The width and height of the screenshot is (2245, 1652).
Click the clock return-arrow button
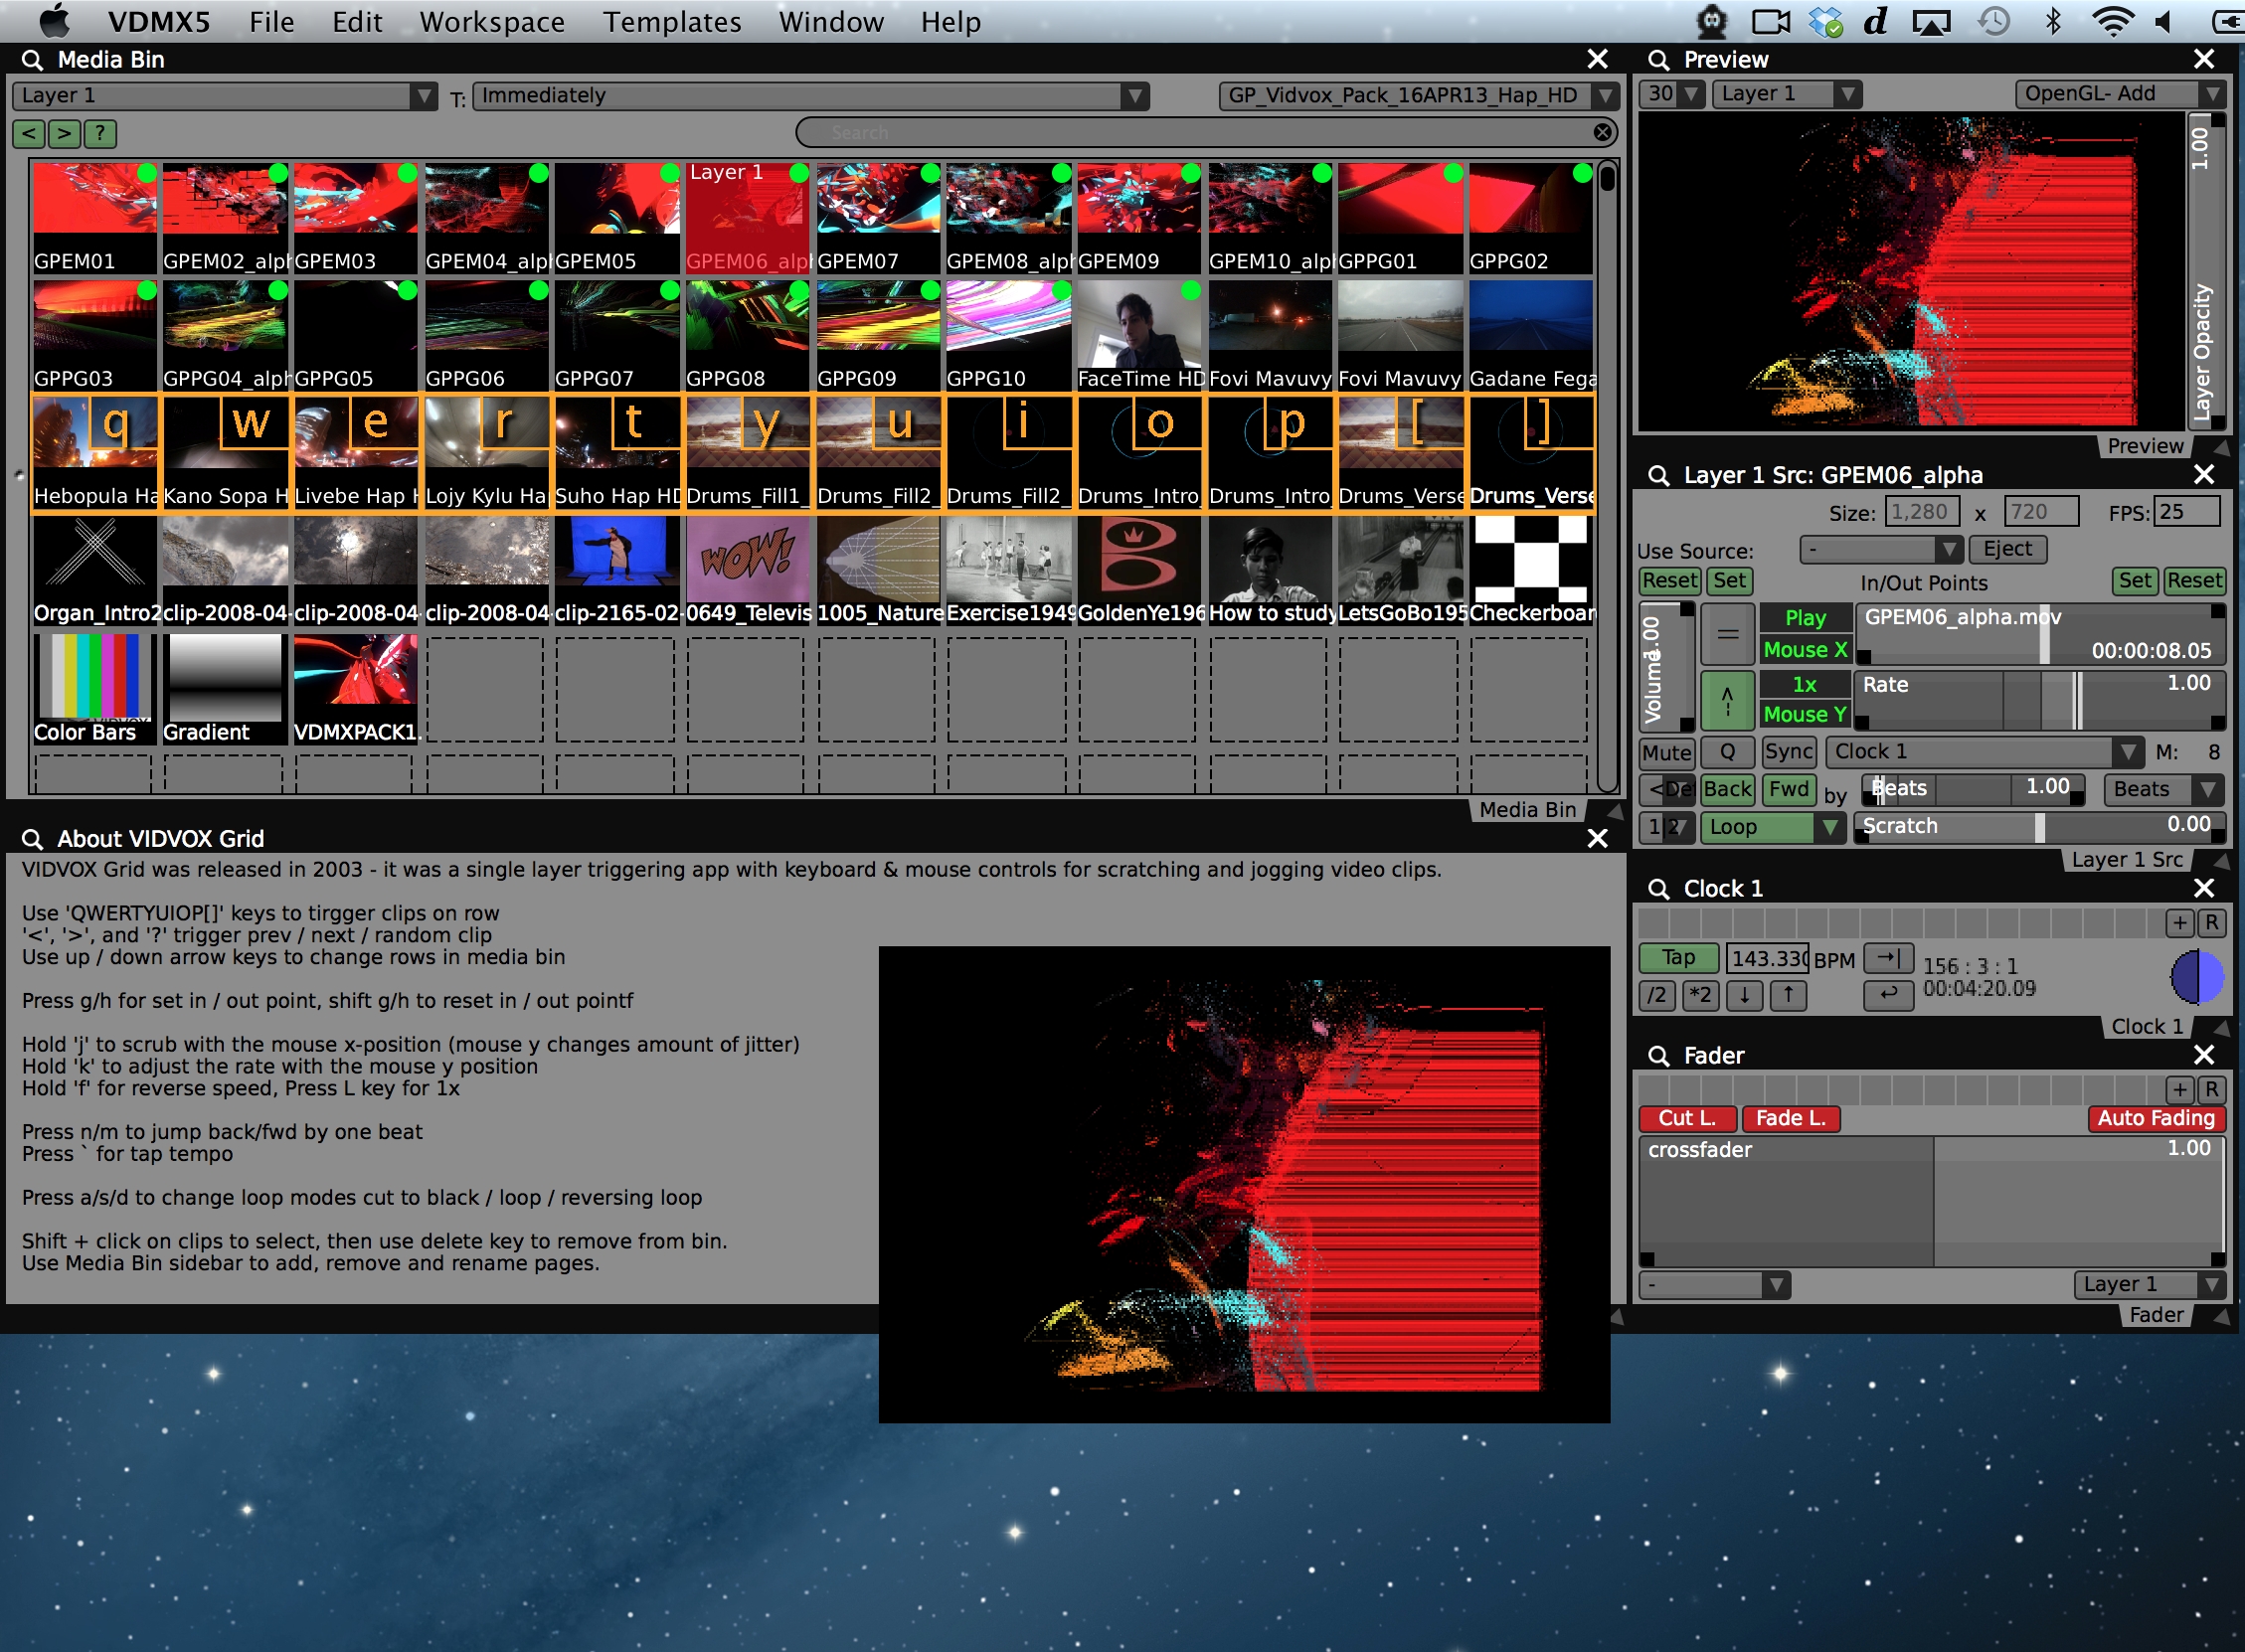coord(1888,995)
